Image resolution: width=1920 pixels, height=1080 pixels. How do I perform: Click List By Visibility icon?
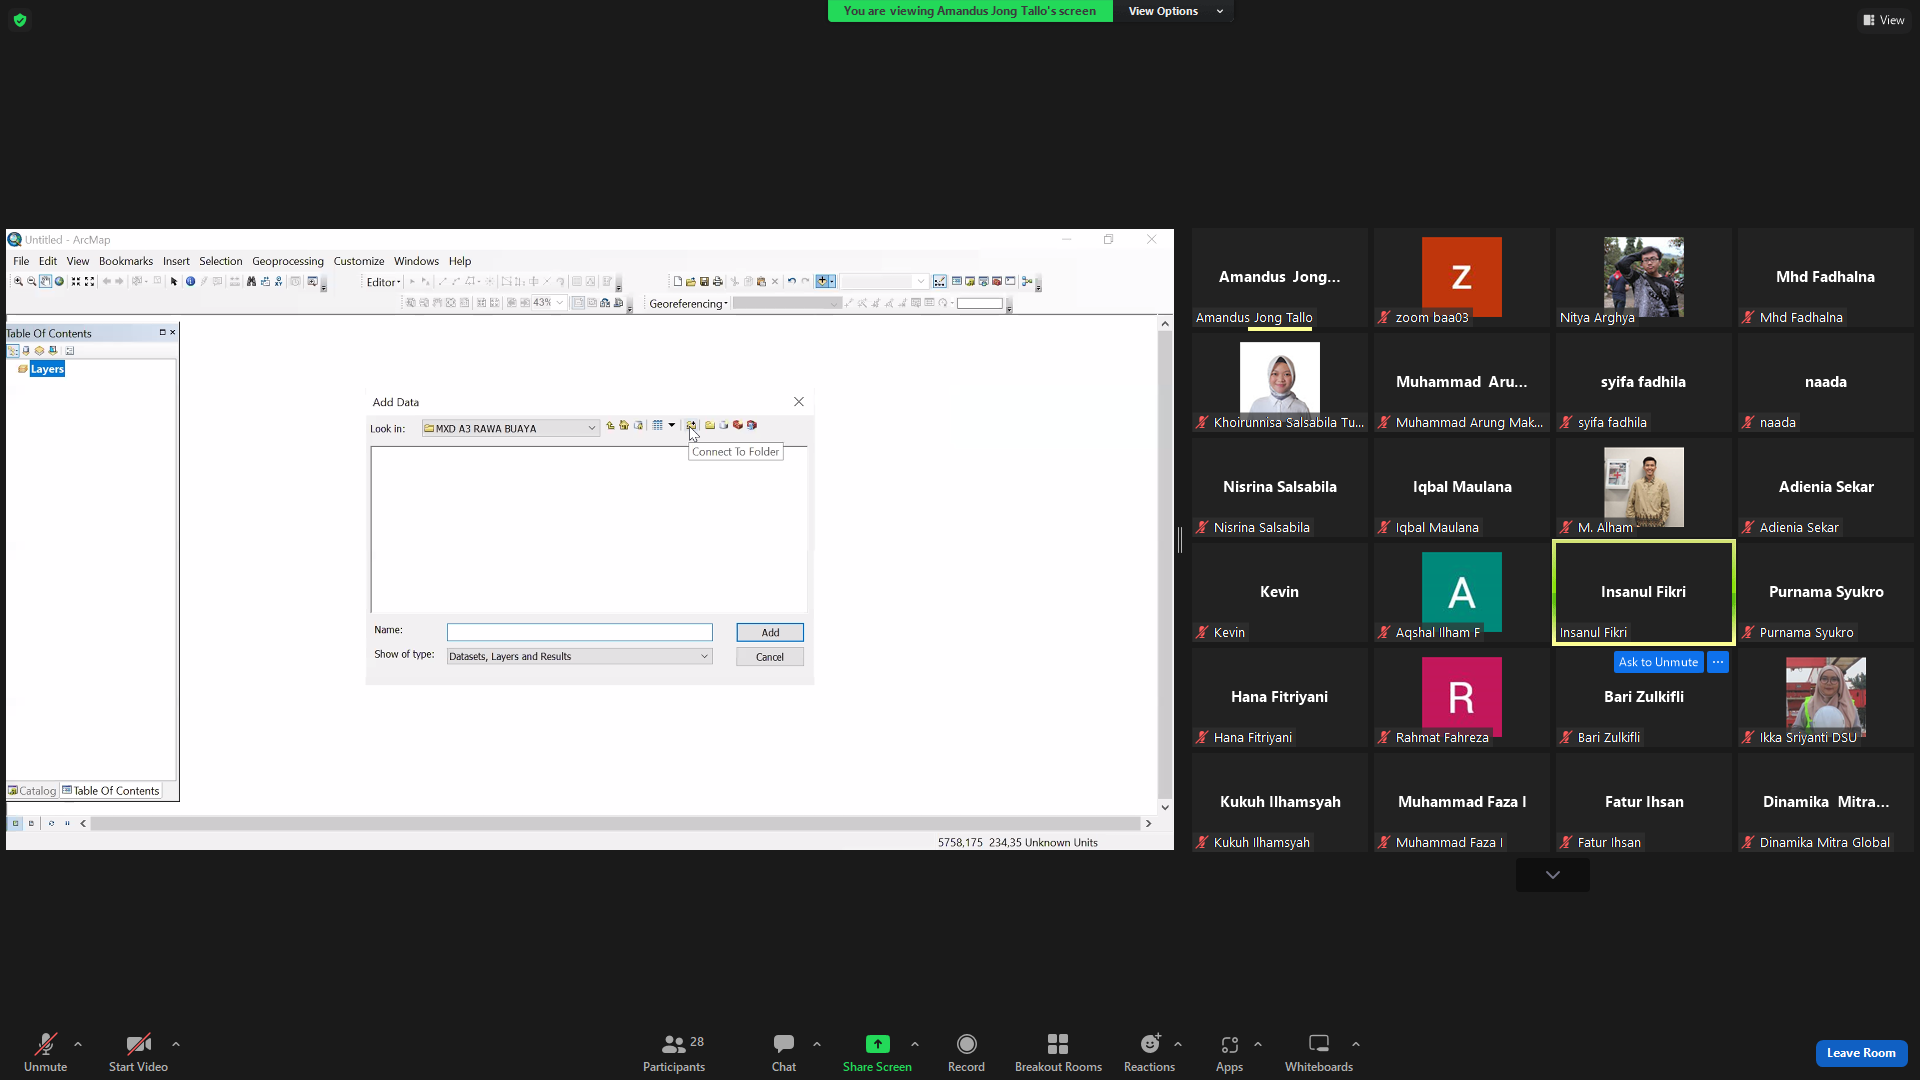[x=39, y=351]
